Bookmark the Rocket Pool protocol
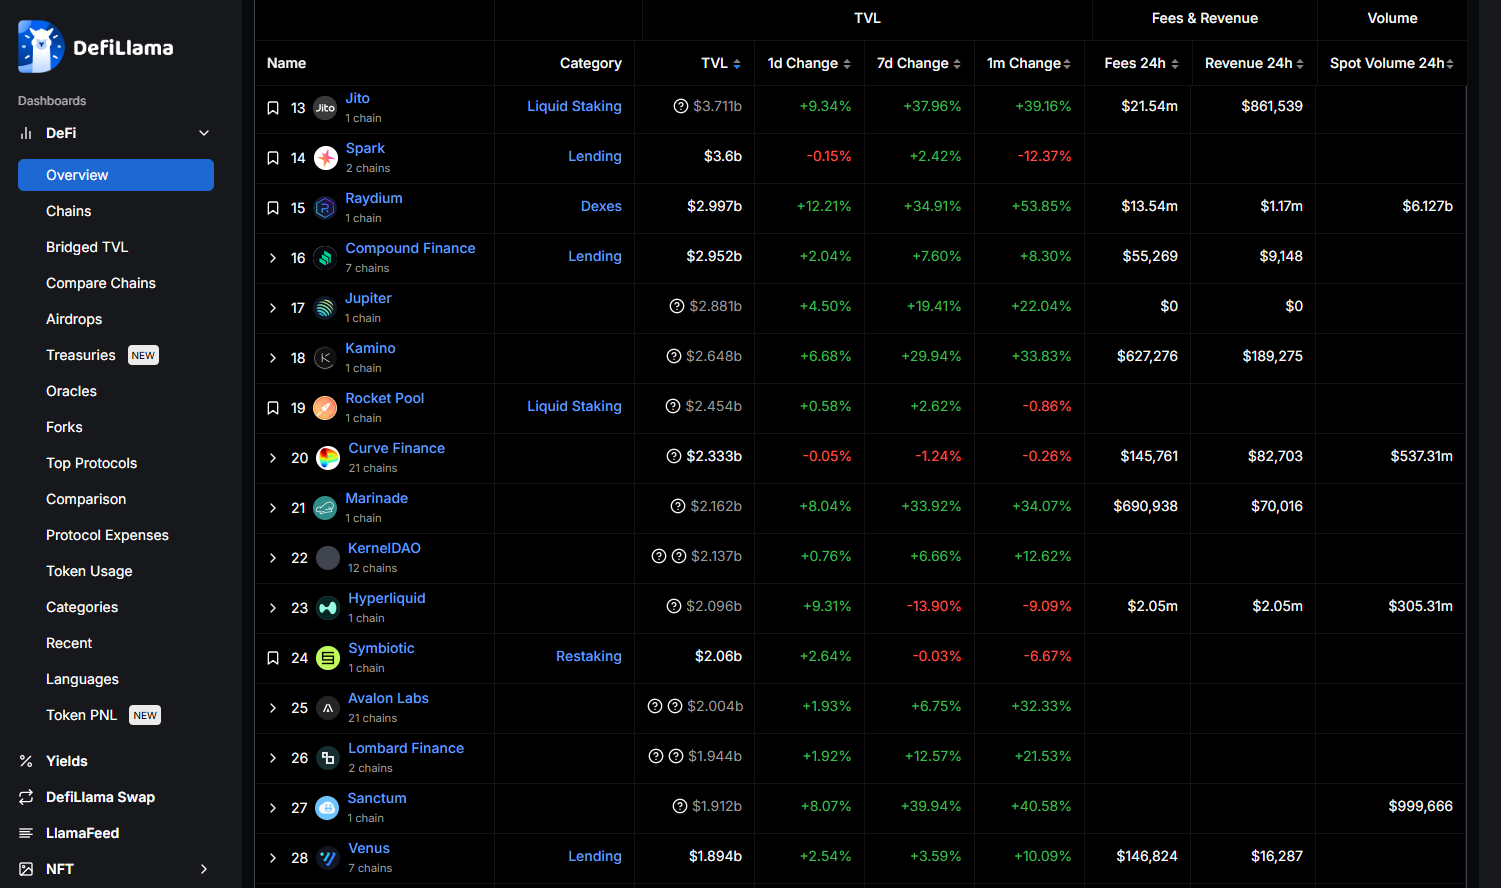1501x888 pixels. (273, 408)
